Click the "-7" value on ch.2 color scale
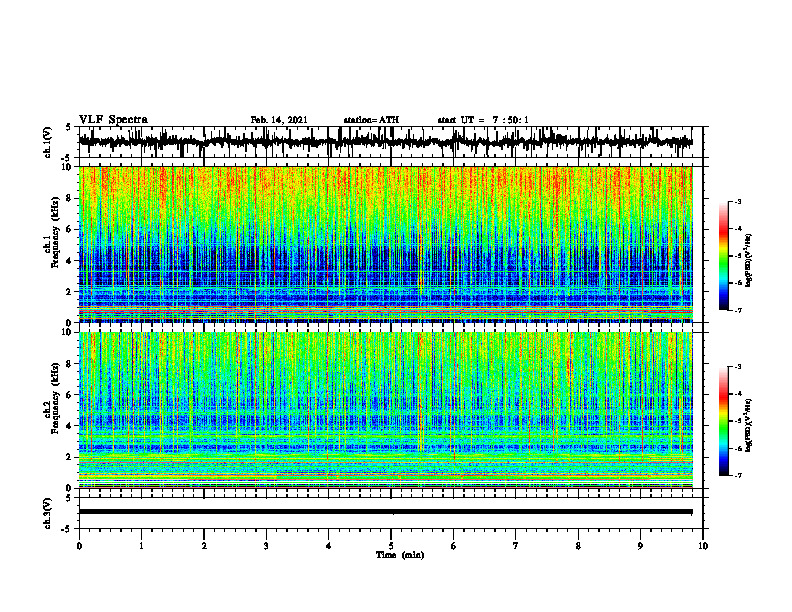The image size is (792, 612). click(x=737, y=475)
